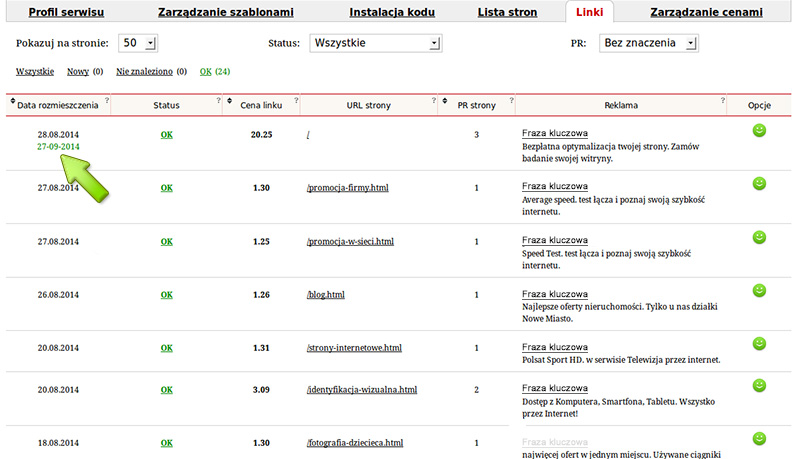The image size is (800, 459).
Task: Click the green smiley icon for /promocja-firmy.html row
Action: coord(759,184)
